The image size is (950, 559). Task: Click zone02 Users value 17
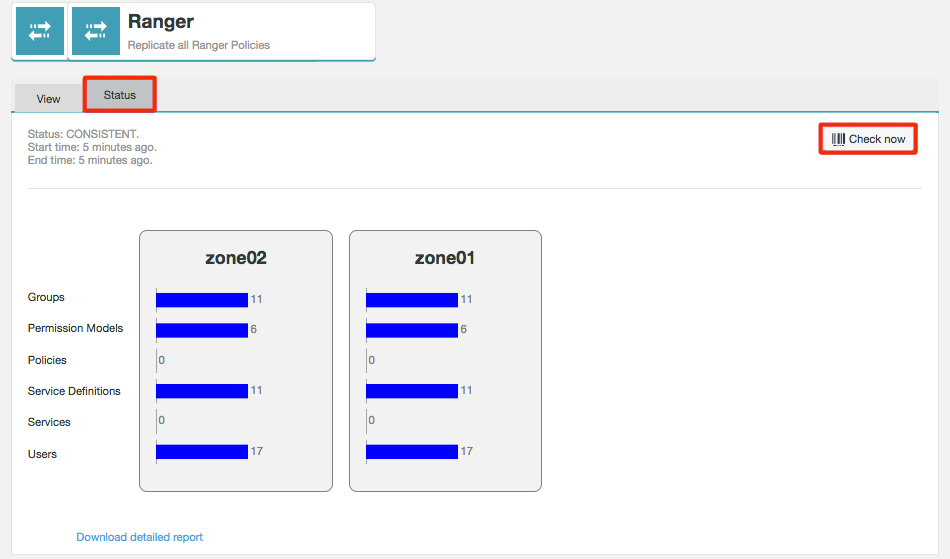256,451
